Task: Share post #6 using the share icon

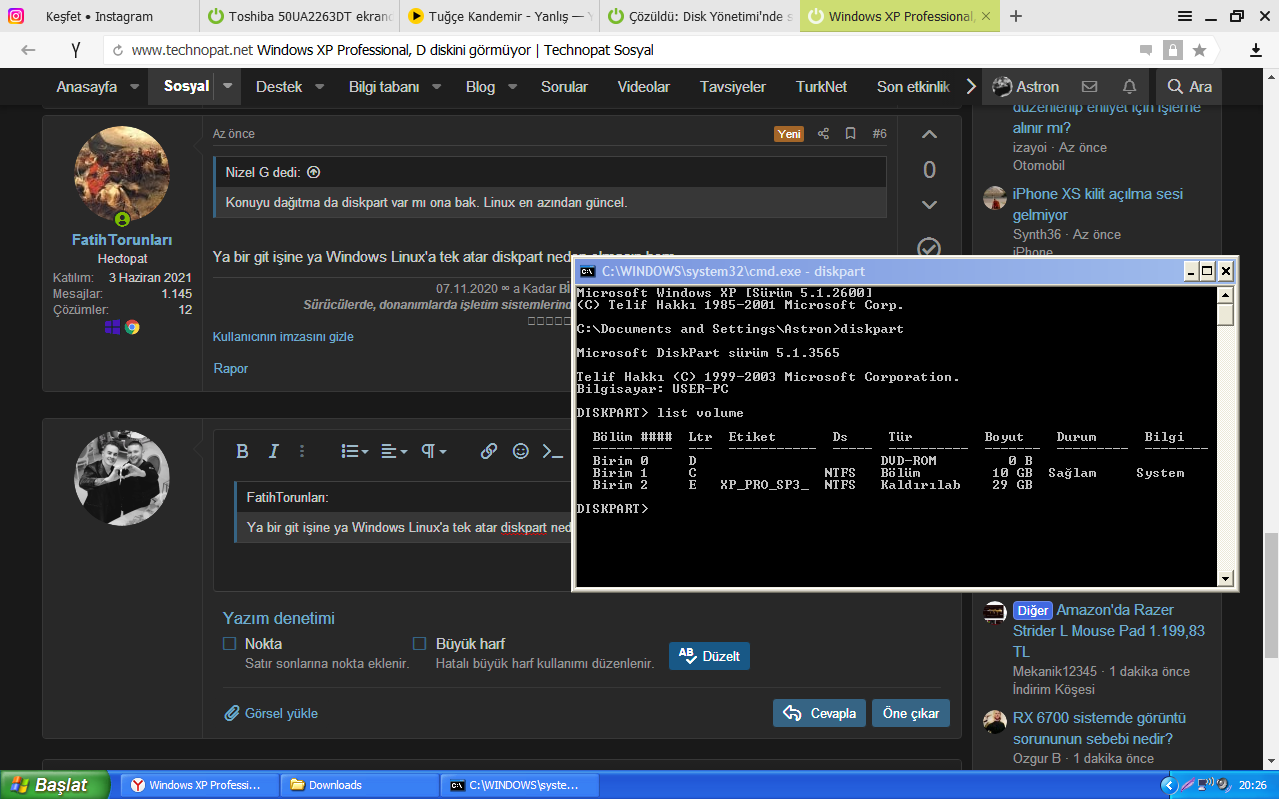Action: tap(823, 134)
